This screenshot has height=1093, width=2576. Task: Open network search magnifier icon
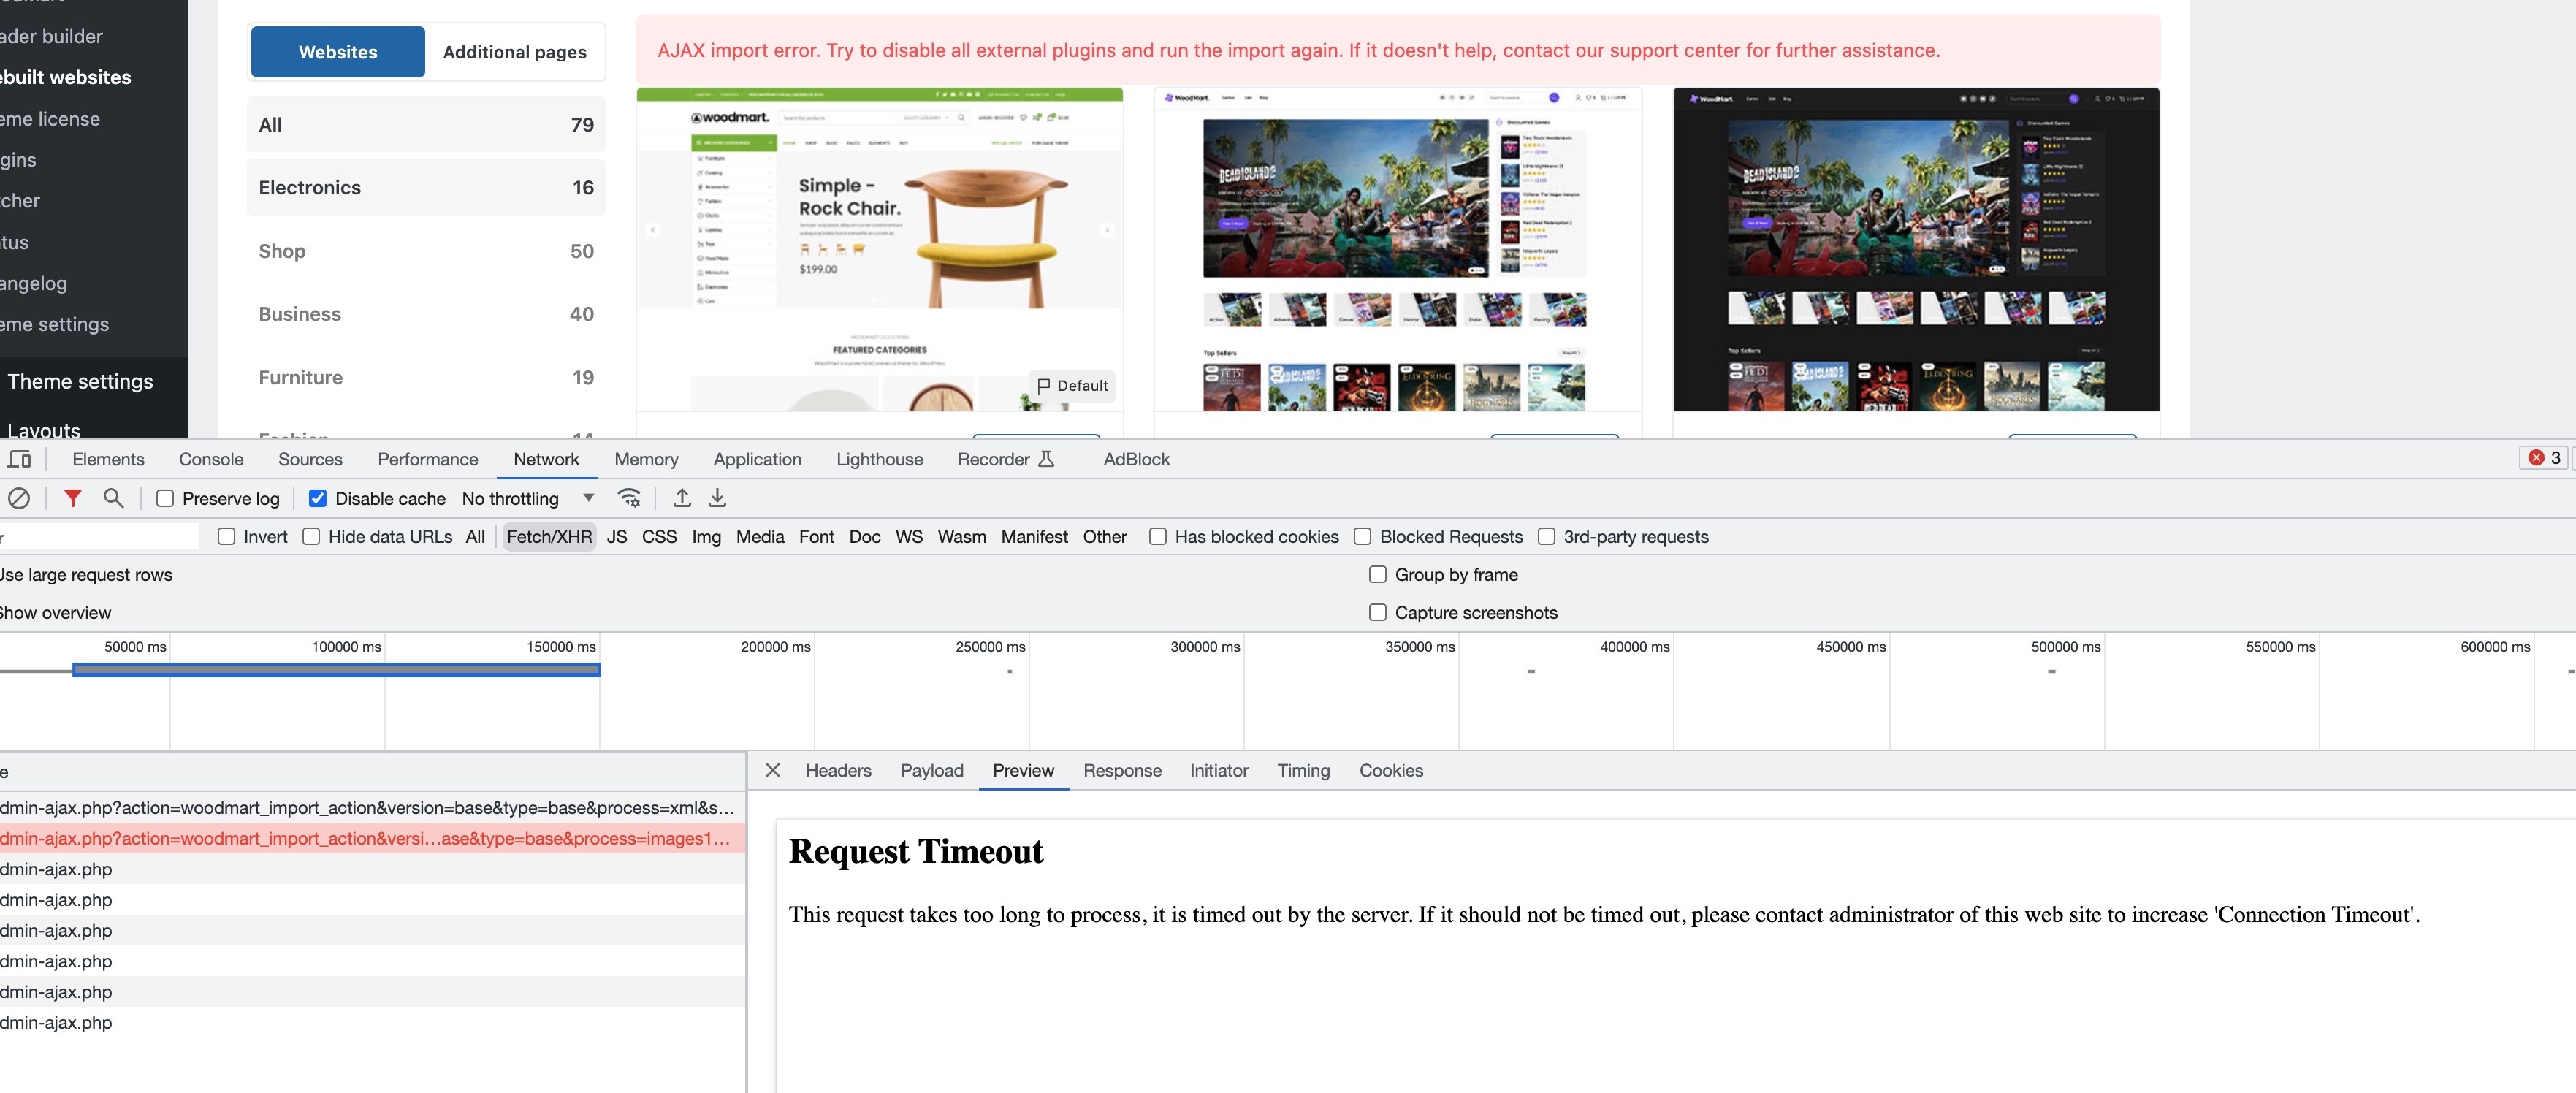pyautogui.click(x=114, y=498)
